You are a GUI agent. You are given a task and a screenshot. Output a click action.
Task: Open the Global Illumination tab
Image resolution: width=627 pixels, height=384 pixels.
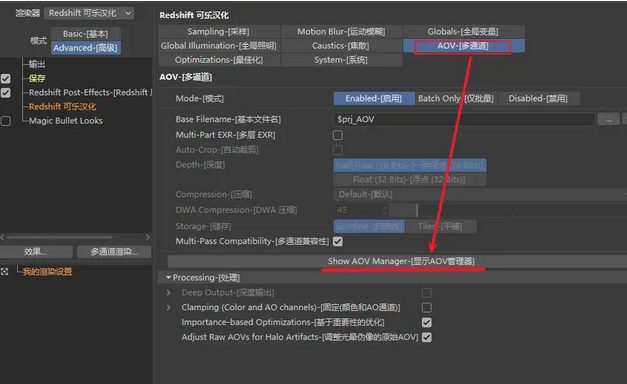click(219, 46)
